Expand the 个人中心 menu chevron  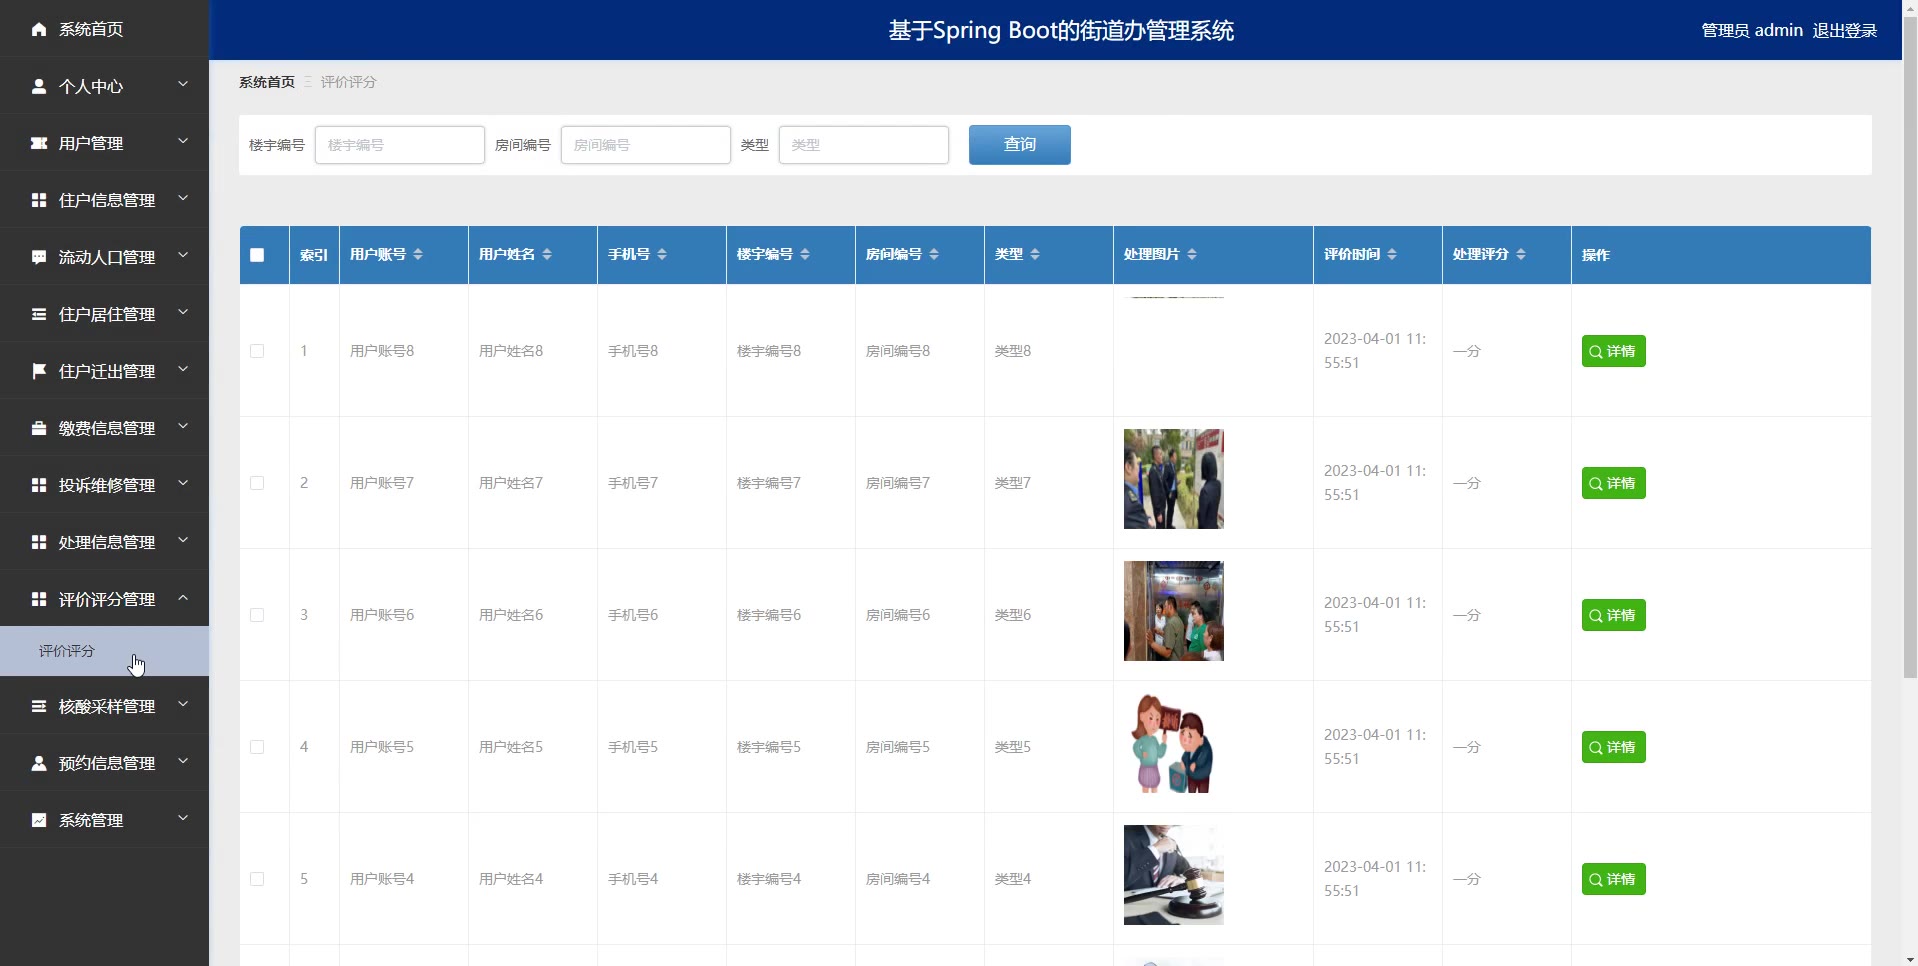[183, 85]
